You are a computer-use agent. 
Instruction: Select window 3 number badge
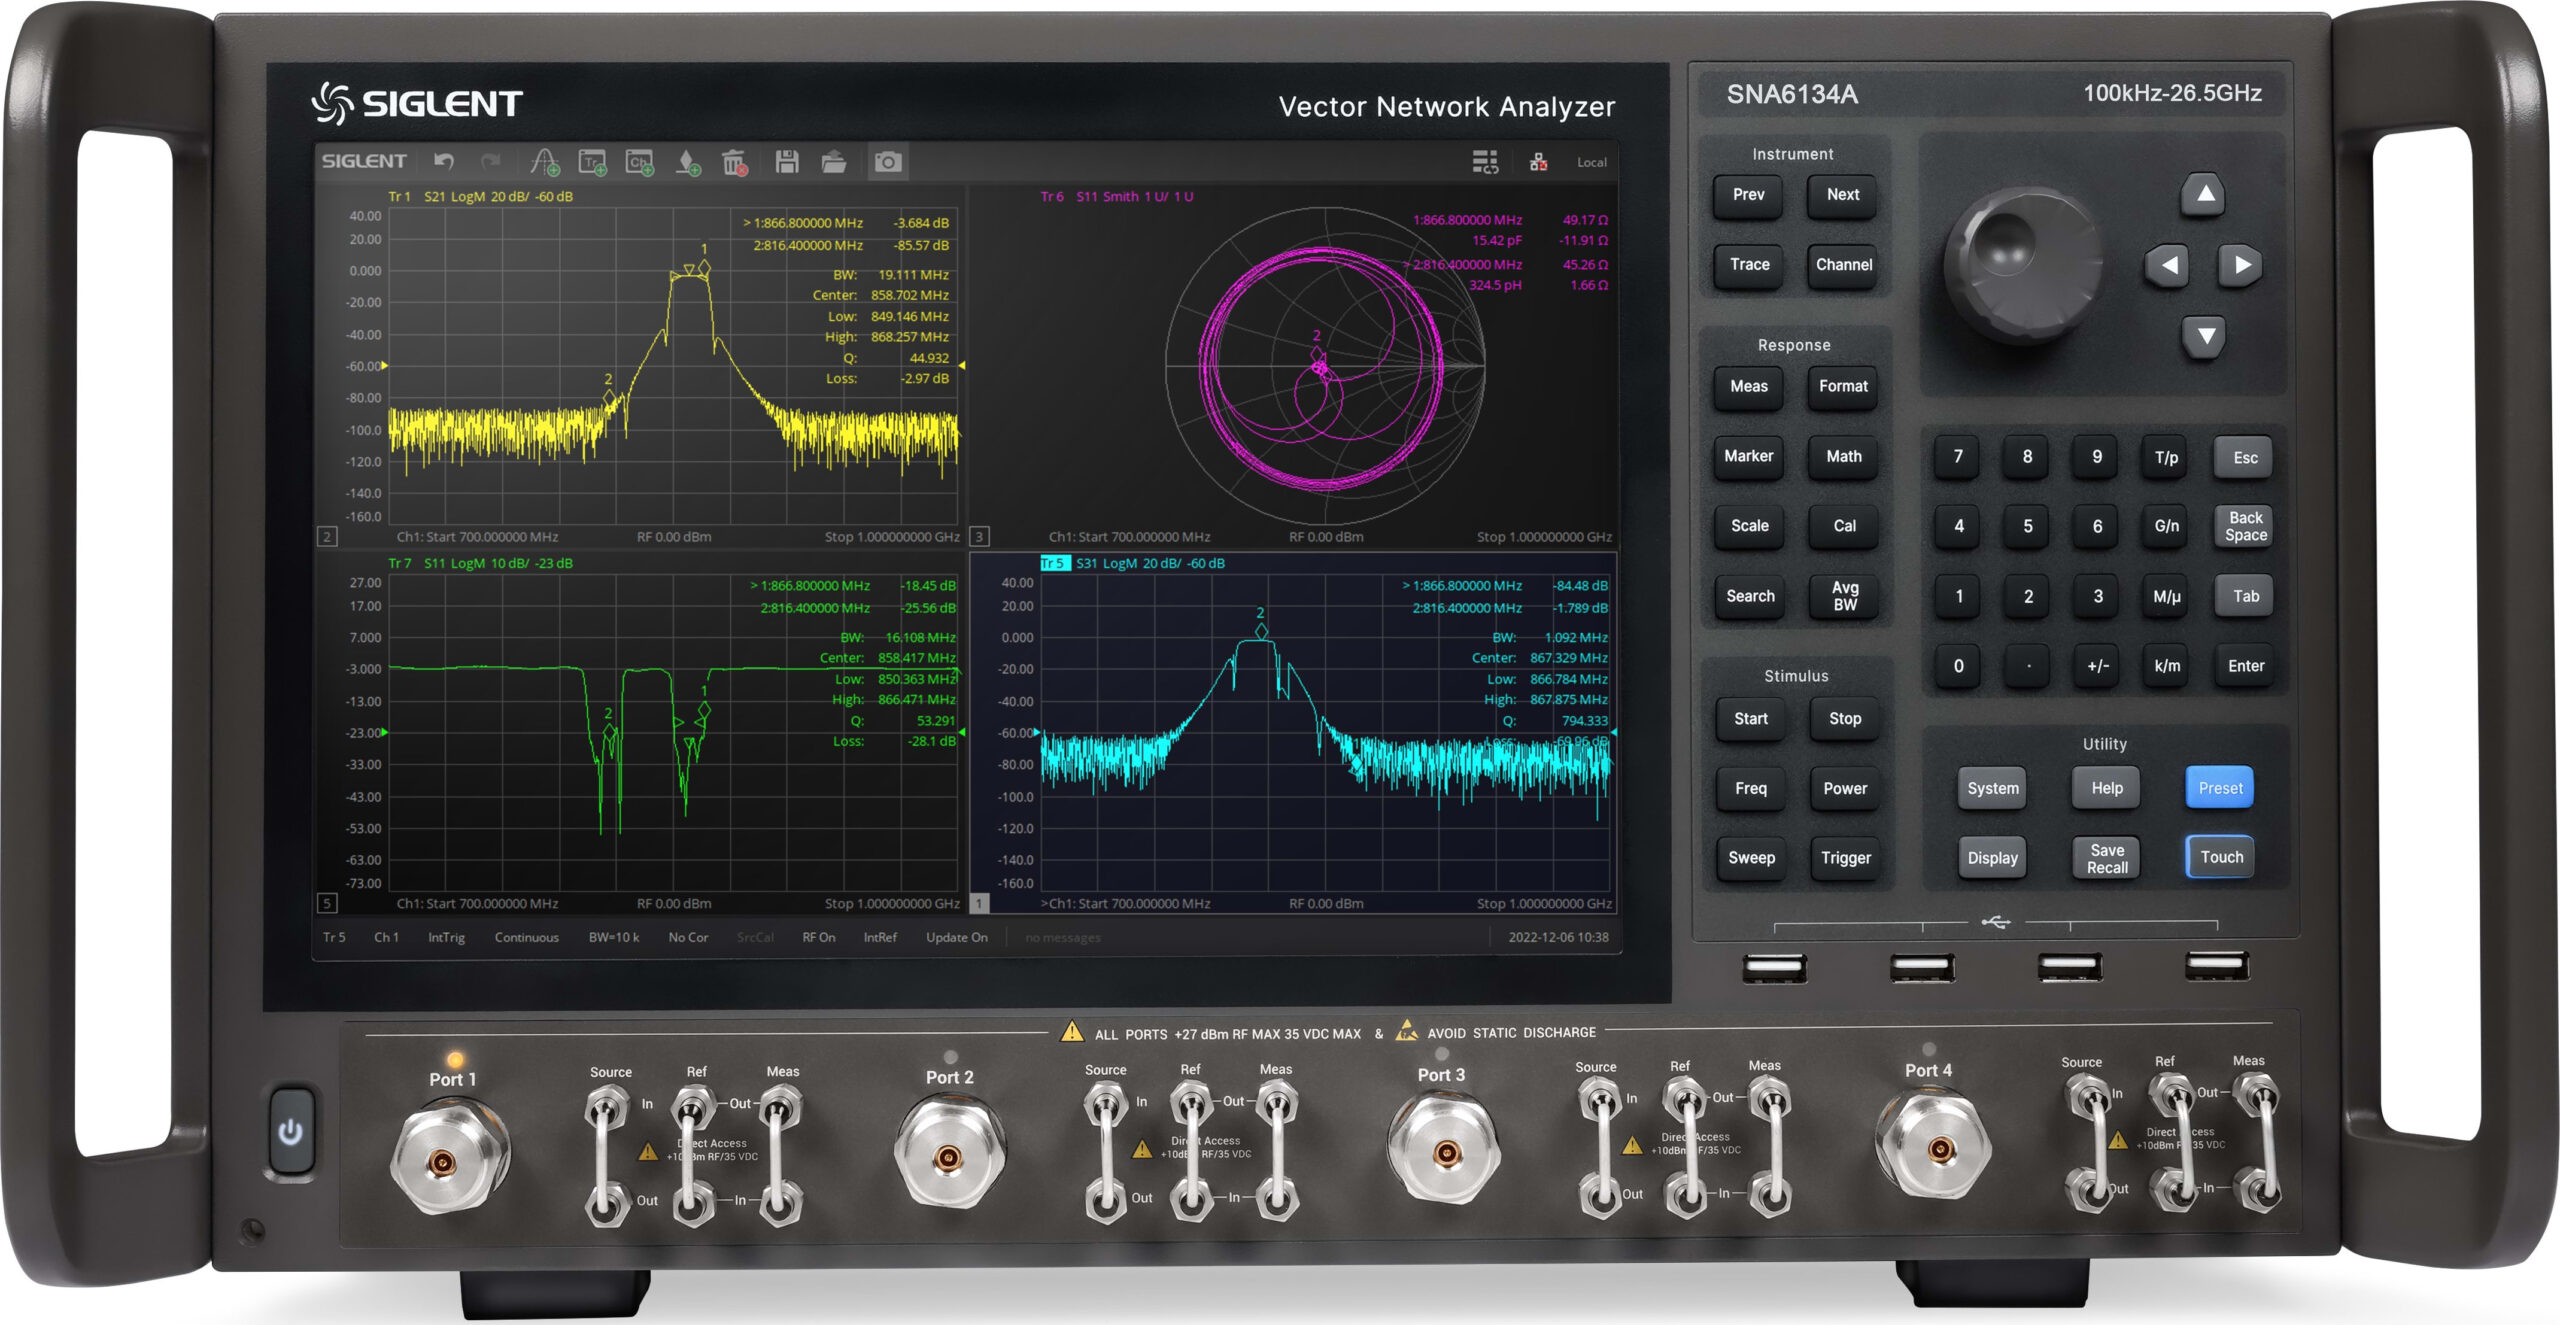pos(980,536)
